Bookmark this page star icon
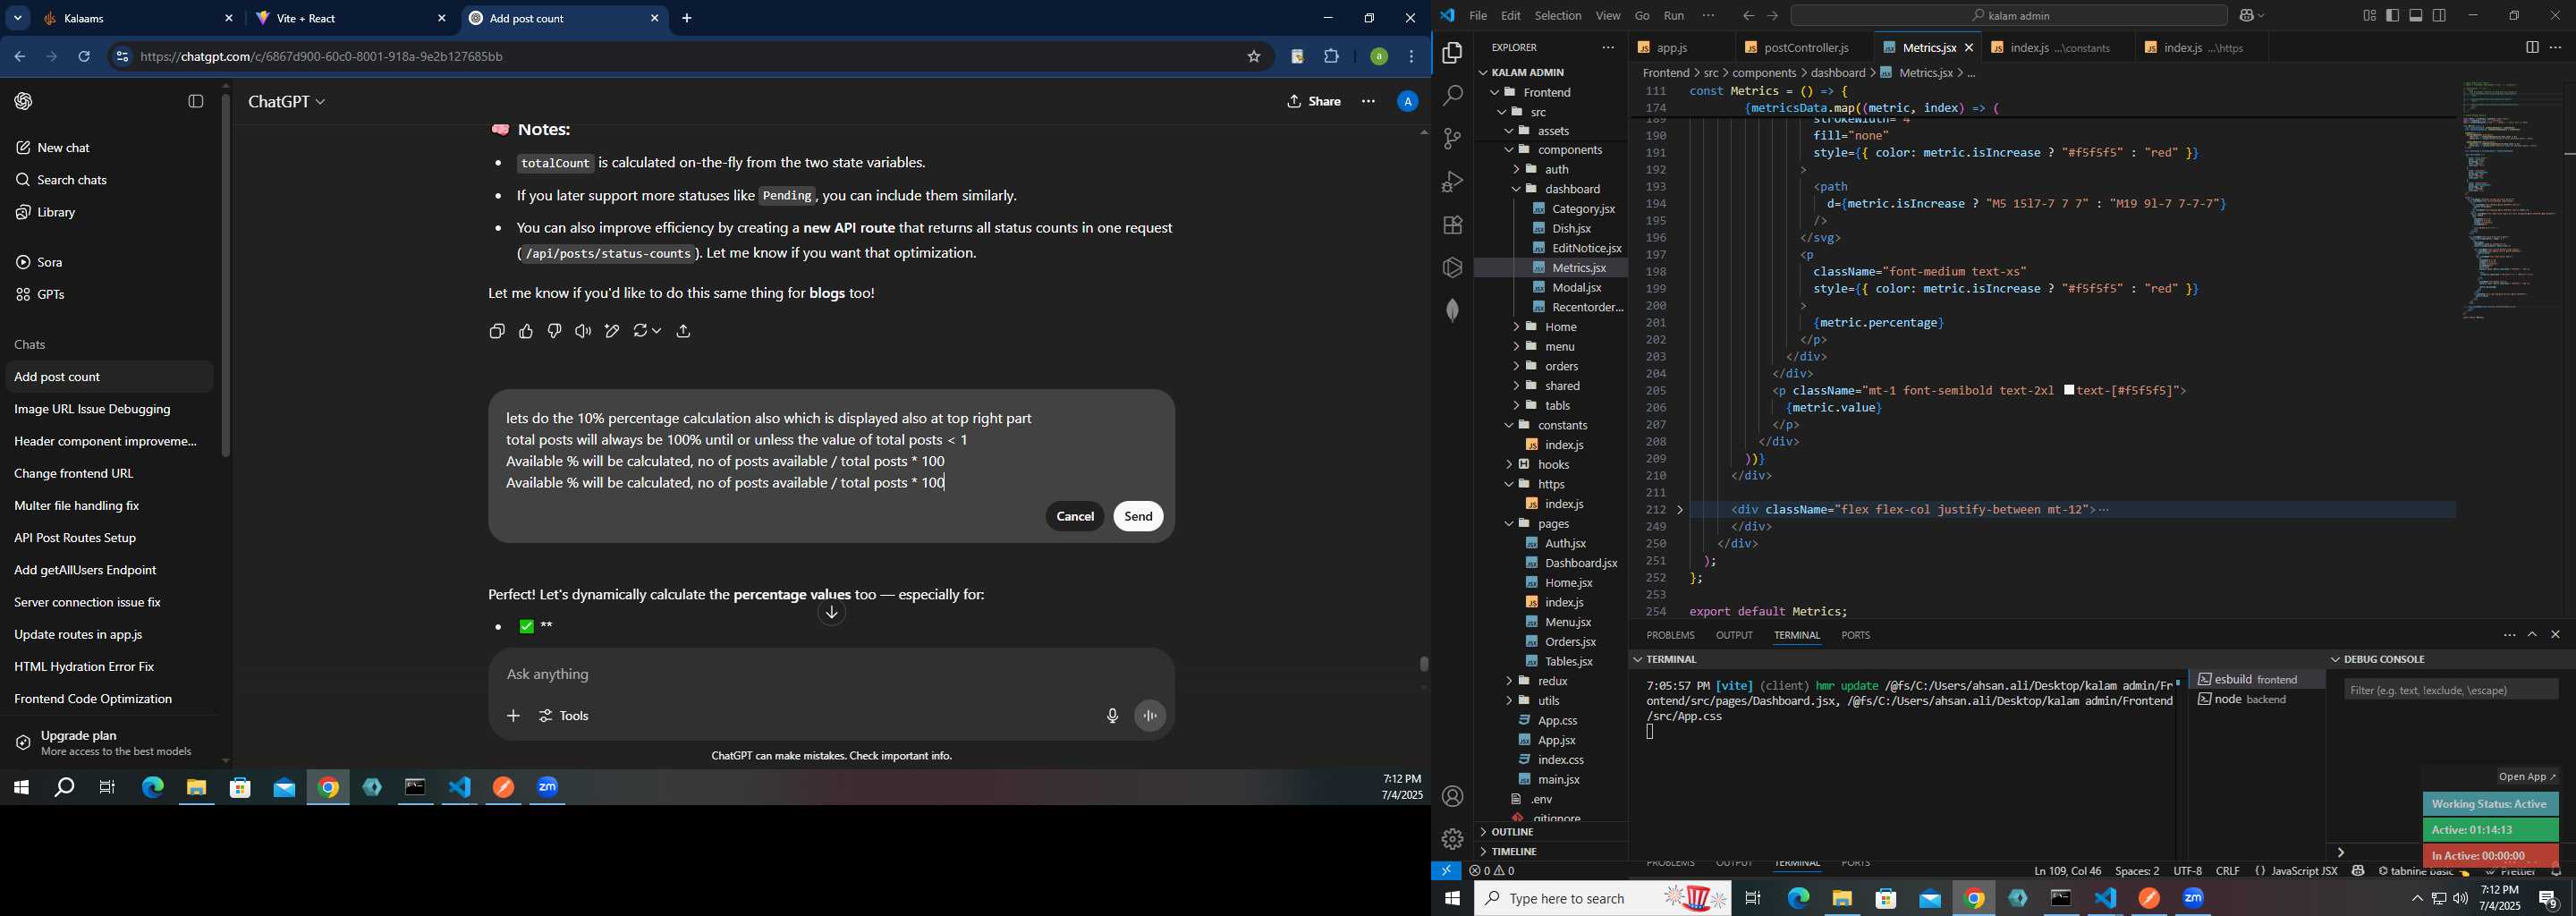This screenshot has width=2576, height=916. (1253, 57)
